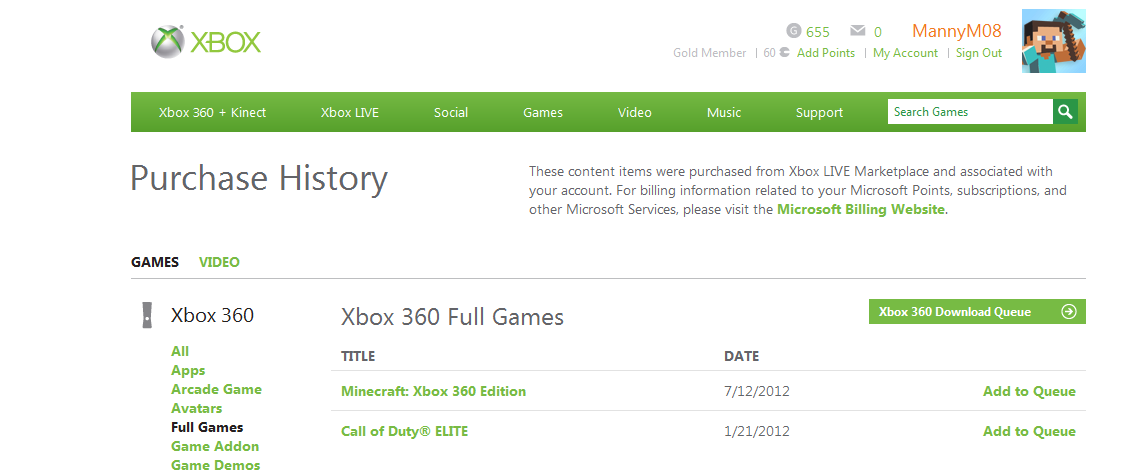Click the Microsoft Billing Website link
The width and height of the screenshot is (1130, 476).
tap(860, 210)
